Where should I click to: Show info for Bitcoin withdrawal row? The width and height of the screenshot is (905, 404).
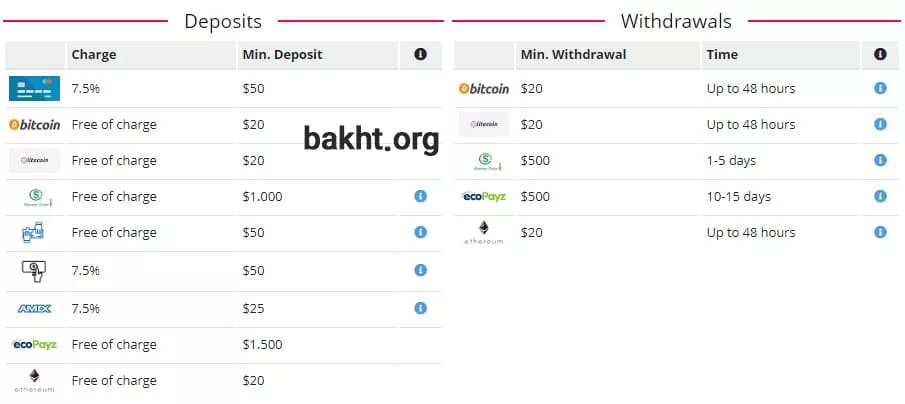pyautogui.click(x=880, y=89)
